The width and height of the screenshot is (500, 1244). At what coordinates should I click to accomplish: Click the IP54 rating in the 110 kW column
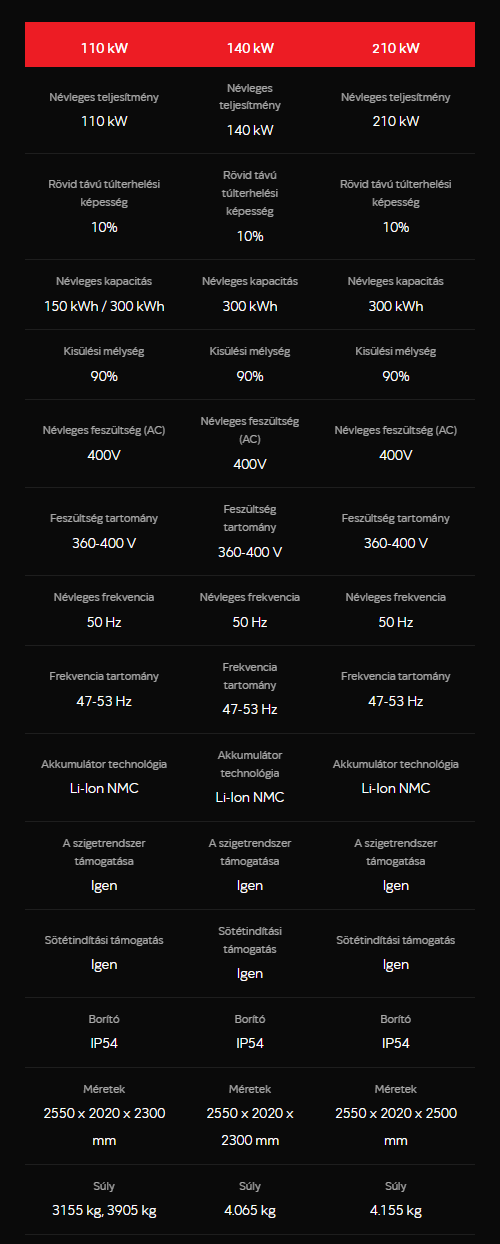[104, 1042]
